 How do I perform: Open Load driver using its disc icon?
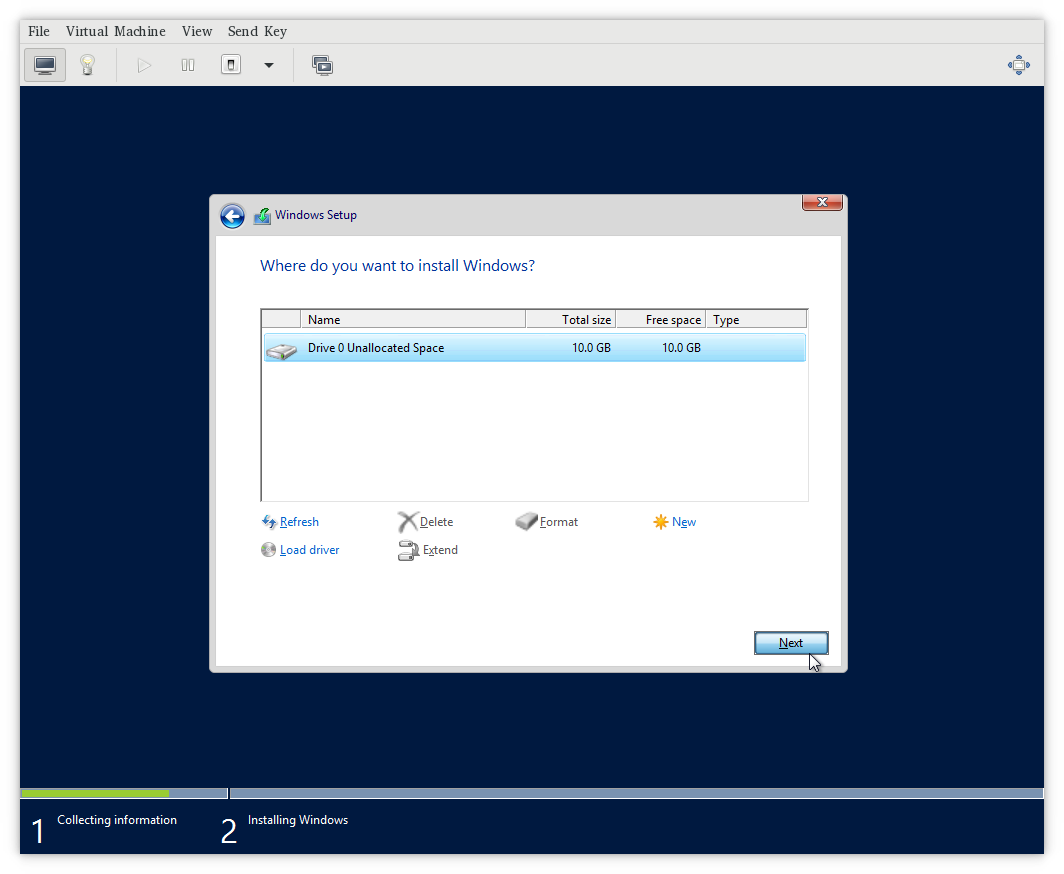click(x=267, y=549)
